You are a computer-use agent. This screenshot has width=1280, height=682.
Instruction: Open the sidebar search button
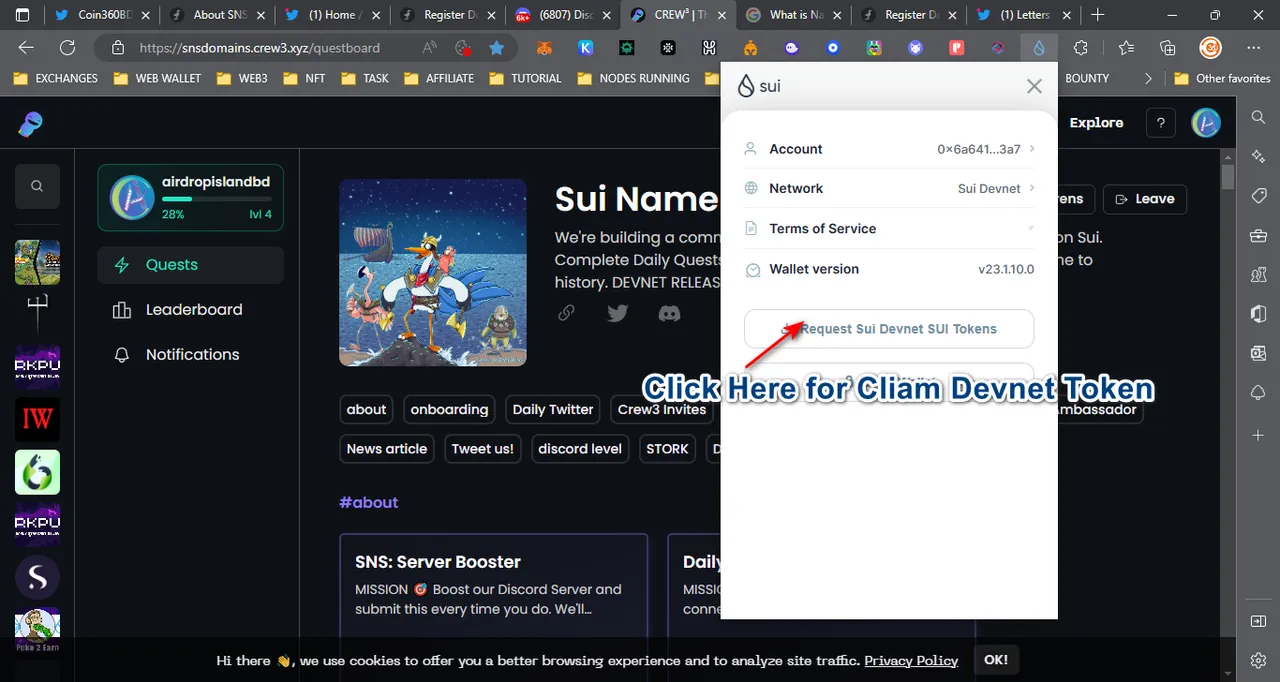(37, 186)
